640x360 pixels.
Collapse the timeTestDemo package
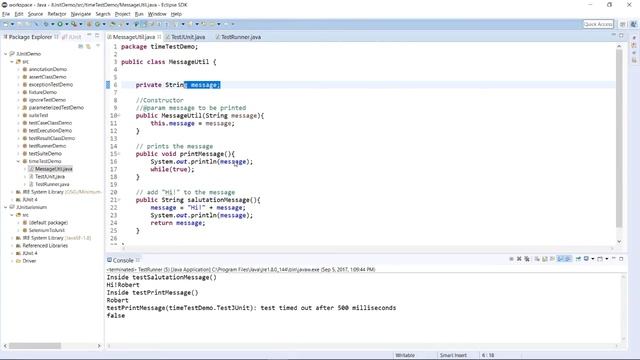pos(18,161)
